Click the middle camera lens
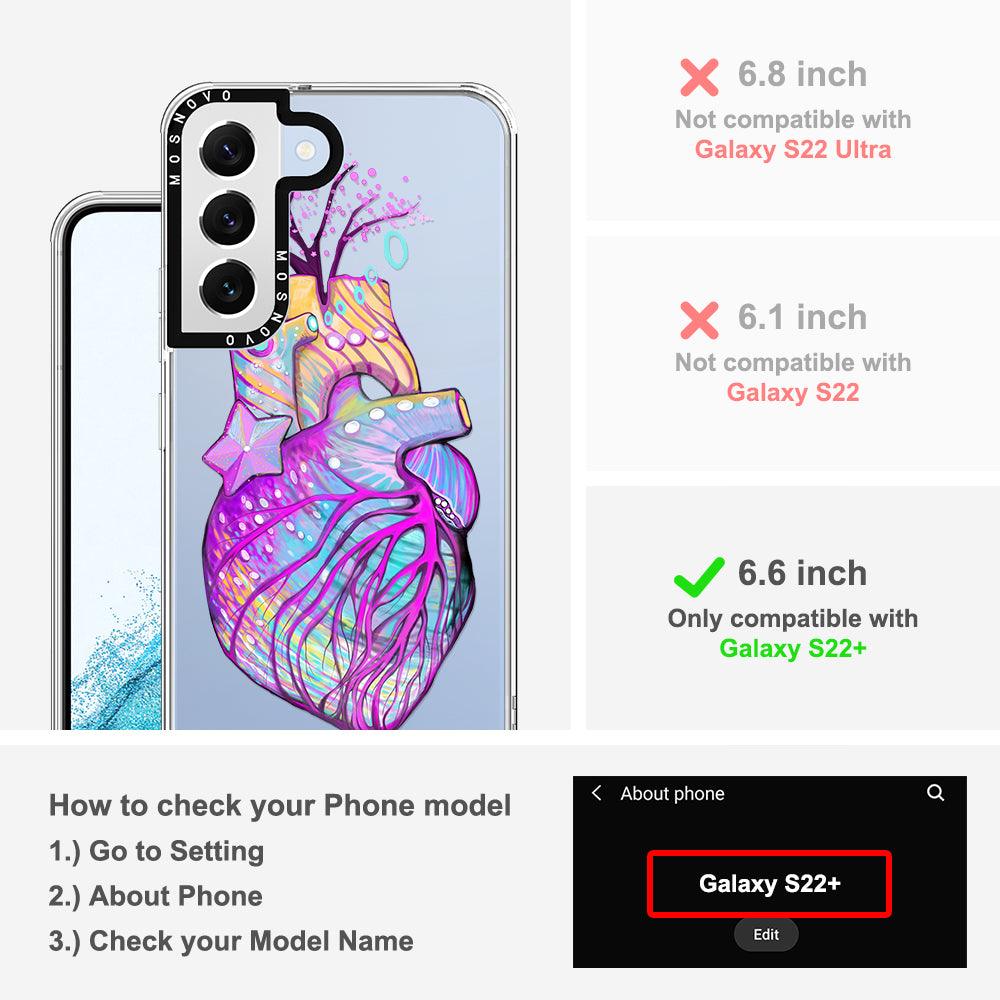 (228, 219)
